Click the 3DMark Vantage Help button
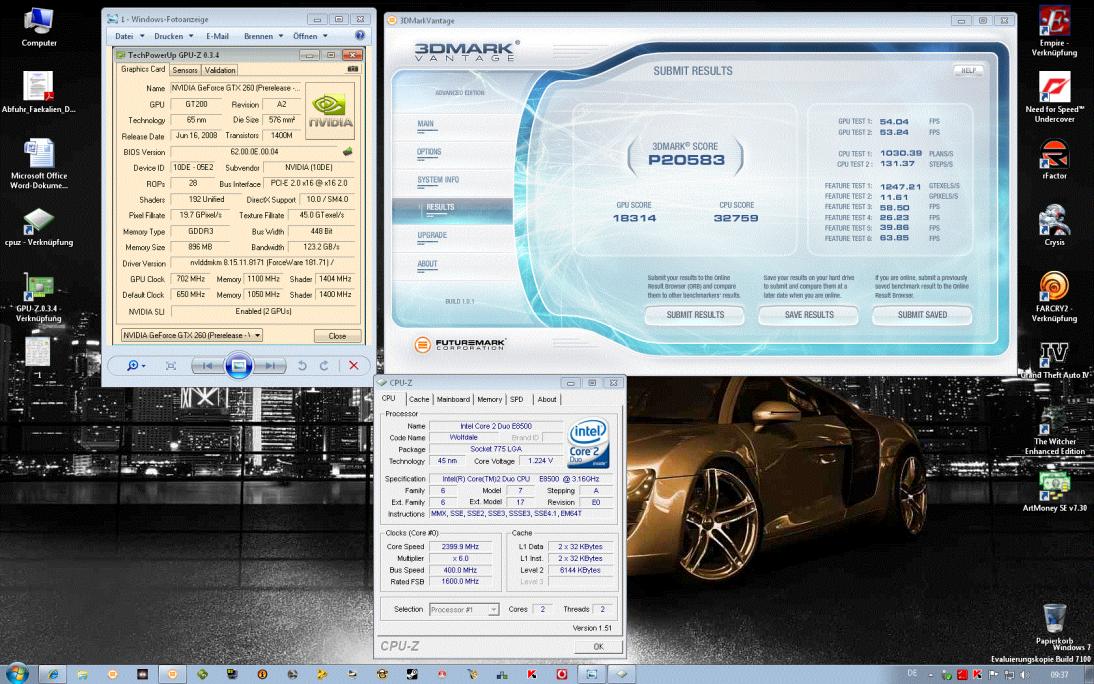The image size is (1094, 684). [x=968, y=70]
